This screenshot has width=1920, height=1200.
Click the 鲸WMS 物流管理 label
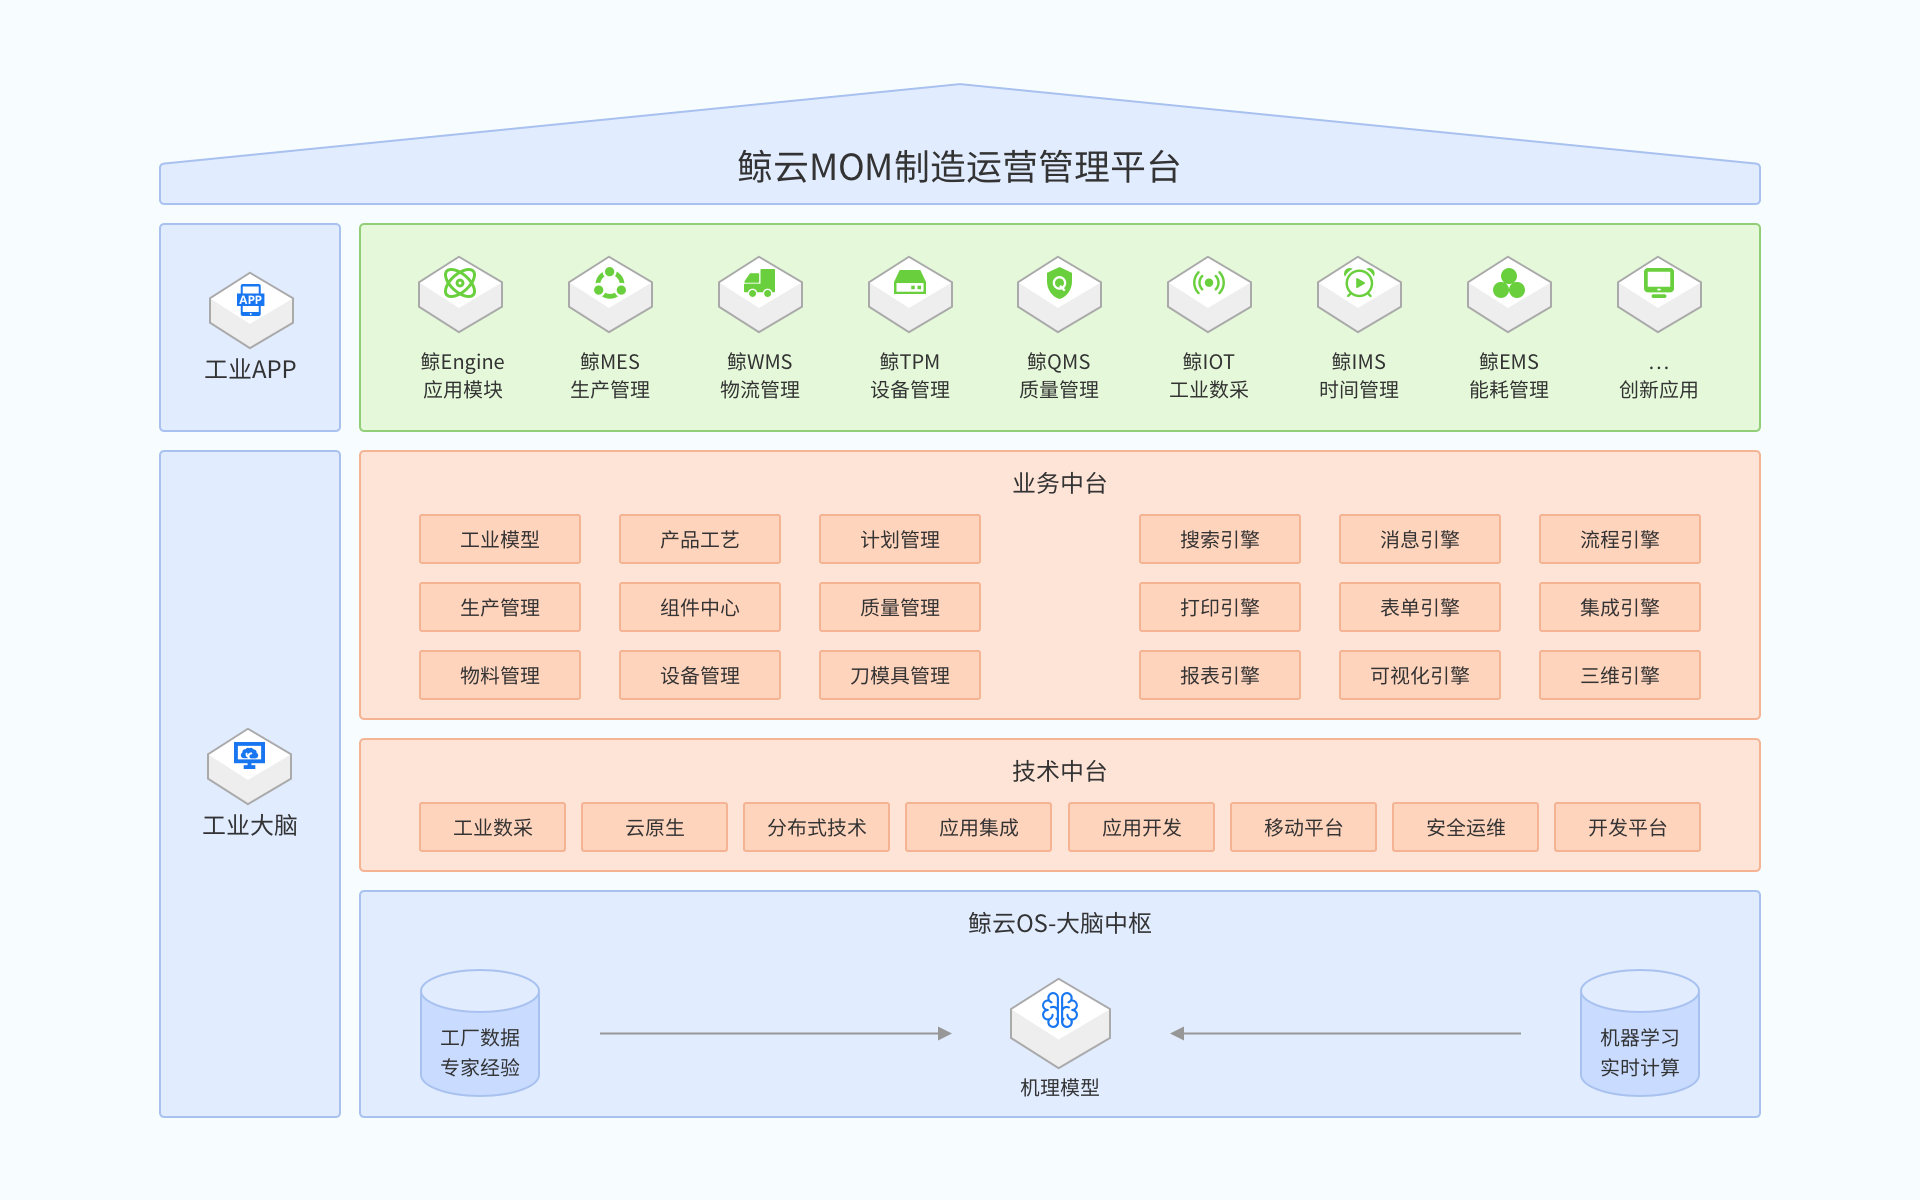tap(760, 376)
